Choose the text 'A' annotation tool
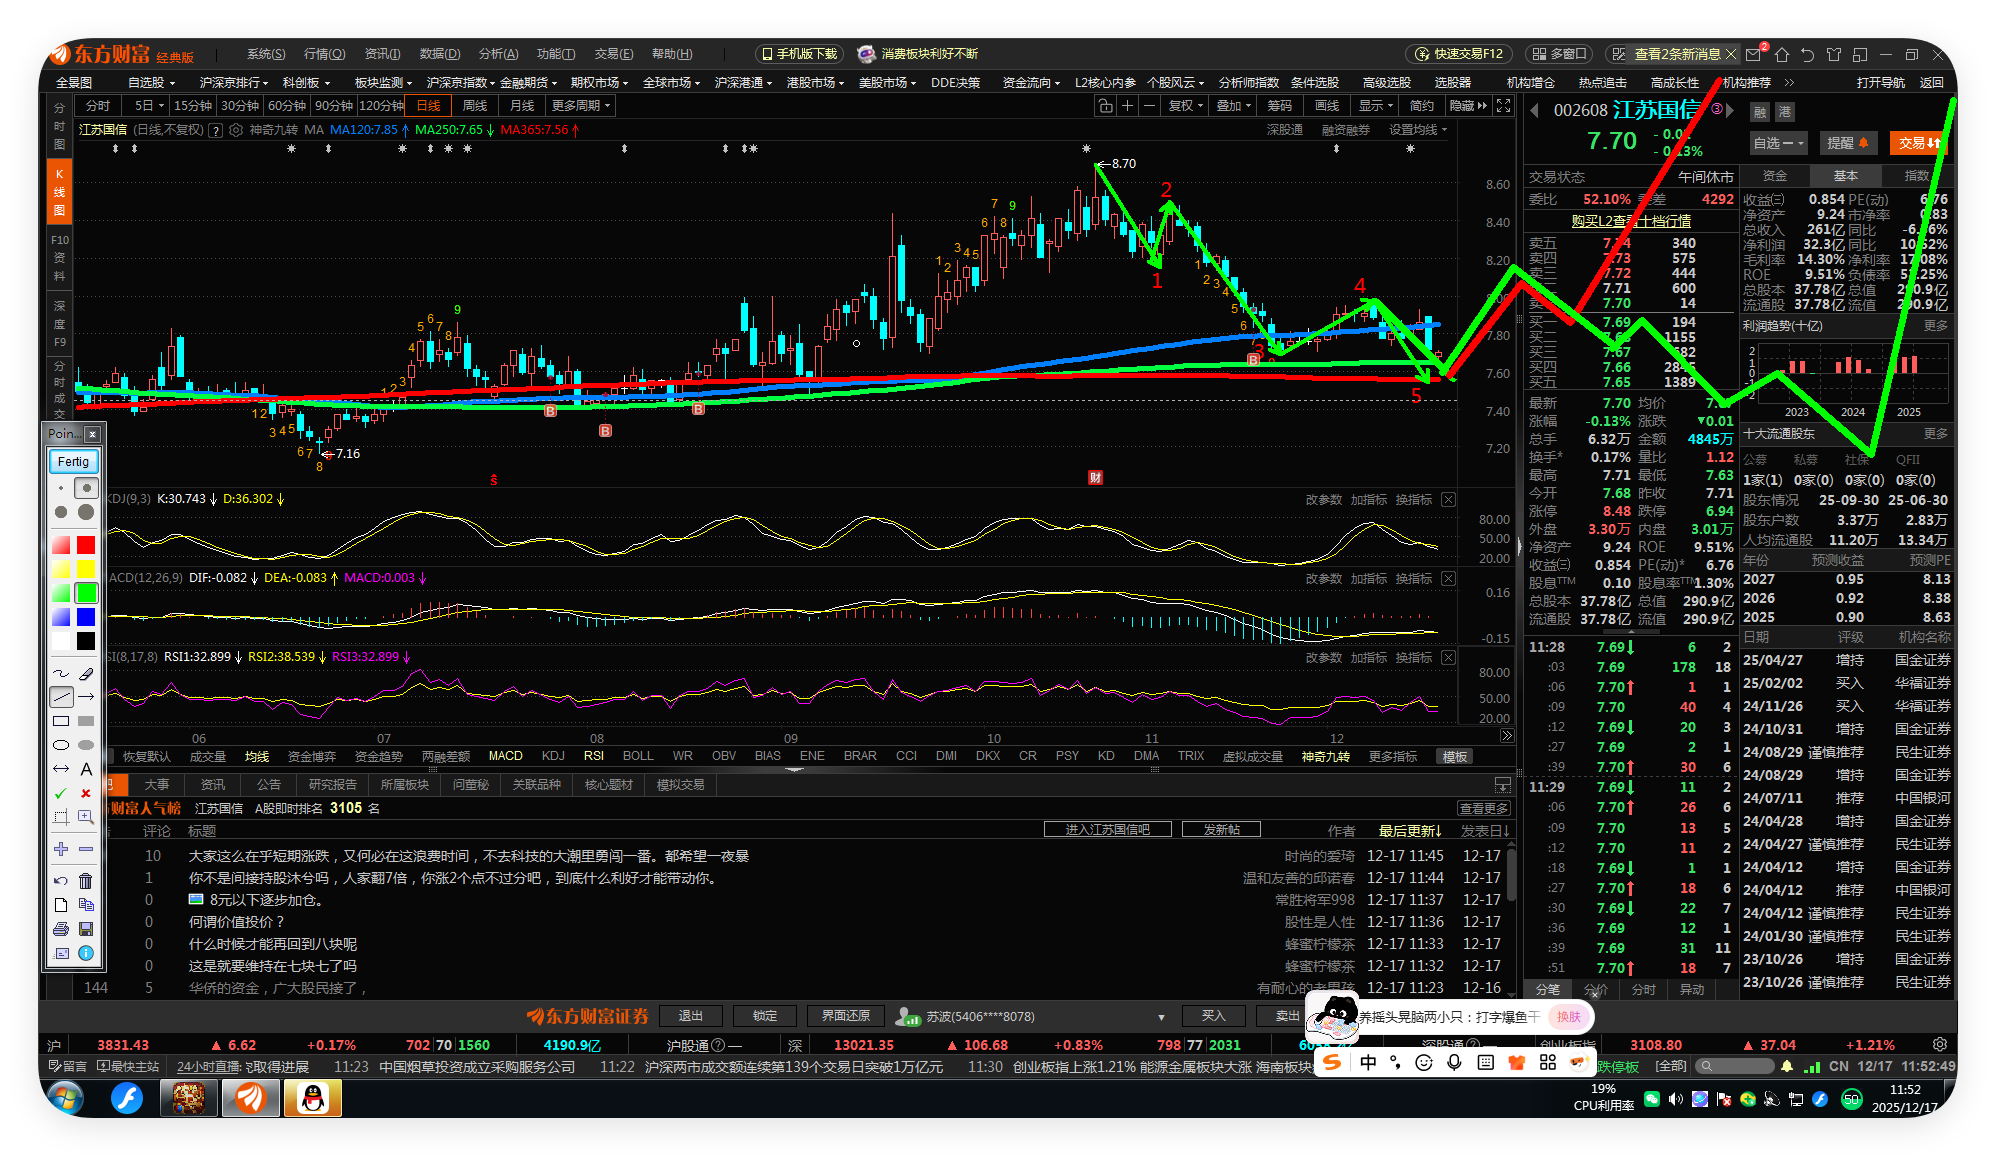Image resolution: width=1996 pixels, height=1156 pixels. [86, 769]
